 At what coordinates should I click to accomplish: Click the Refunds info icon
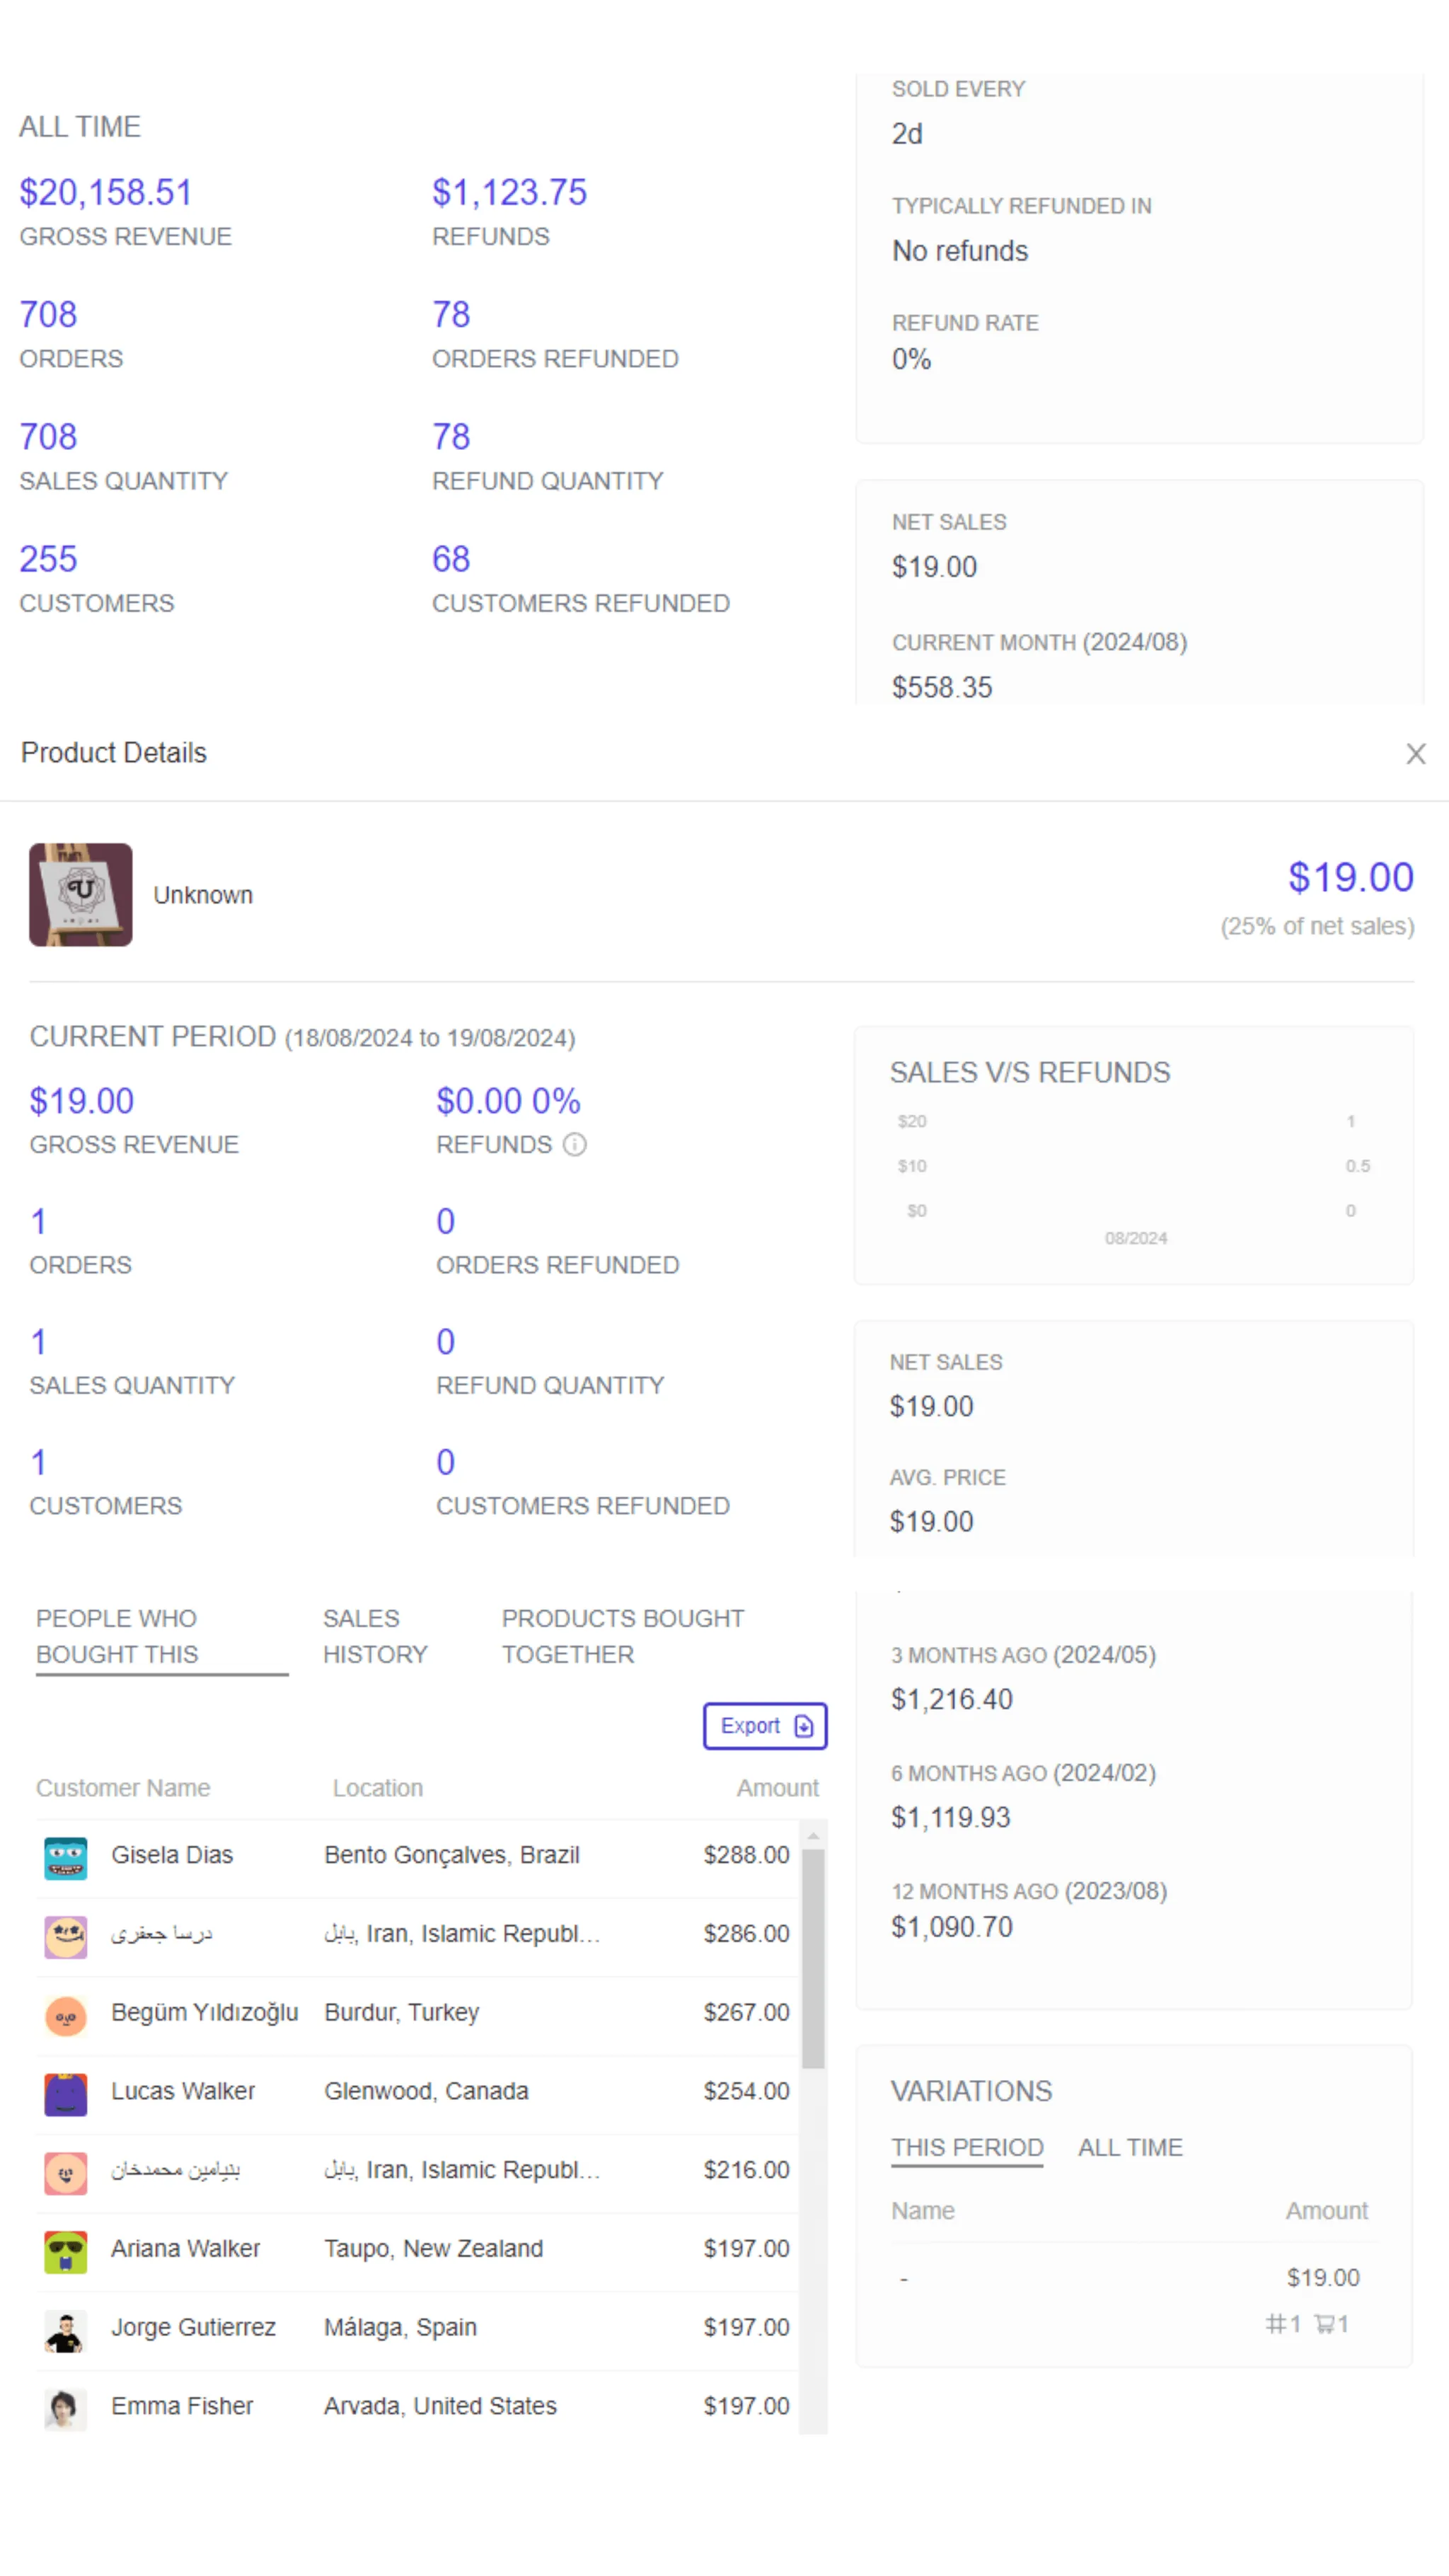[575, 1145]
